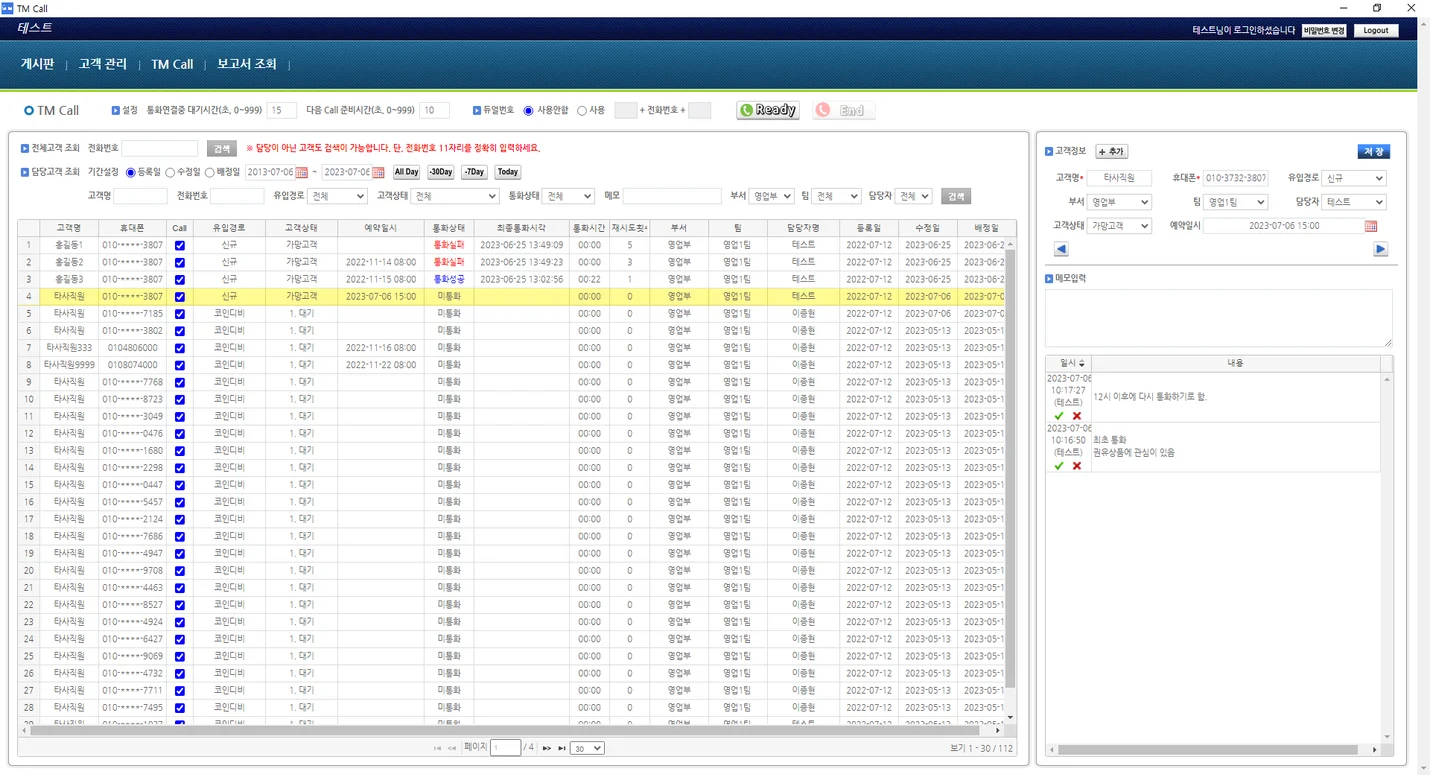Viewport: 1430px width, 775px height.
Task: Click the 비밀번호 변경 button
Action: click(1324, 31)
